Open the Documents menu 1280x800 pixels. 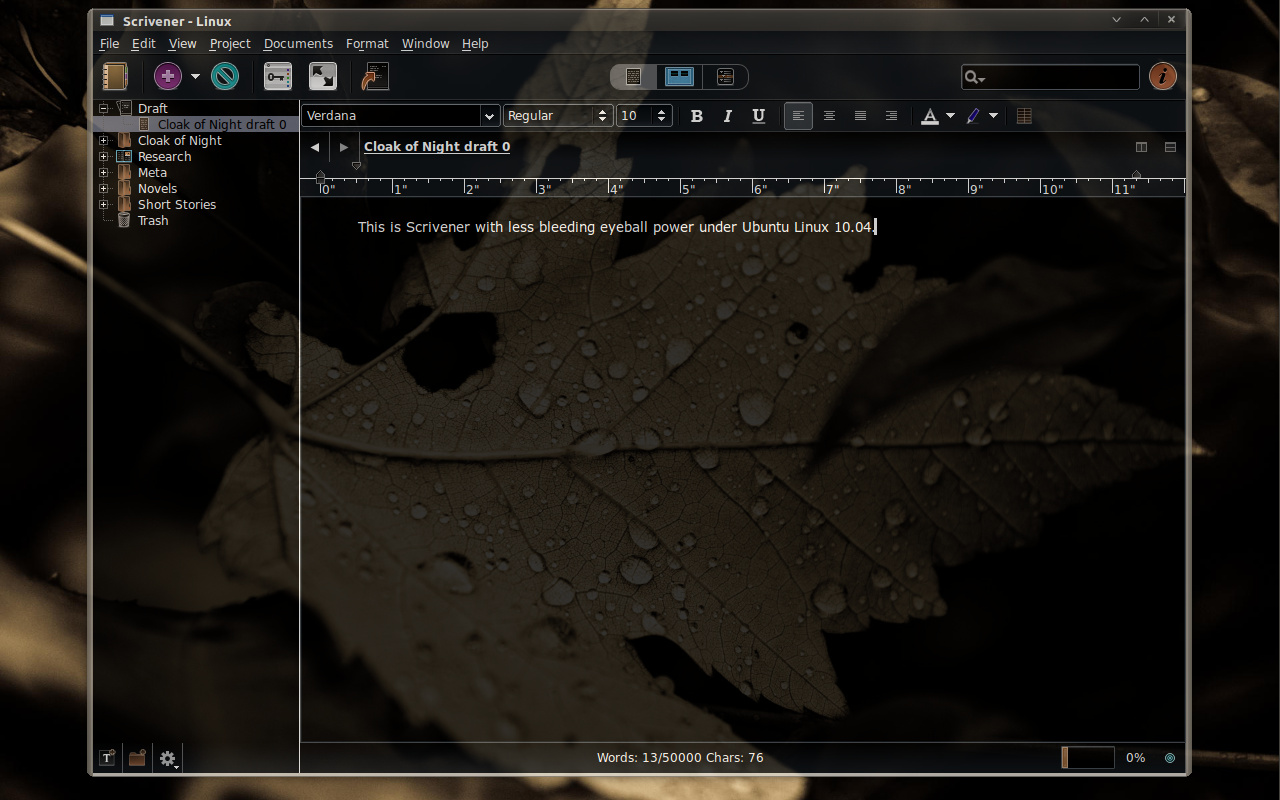pos(298,43)
